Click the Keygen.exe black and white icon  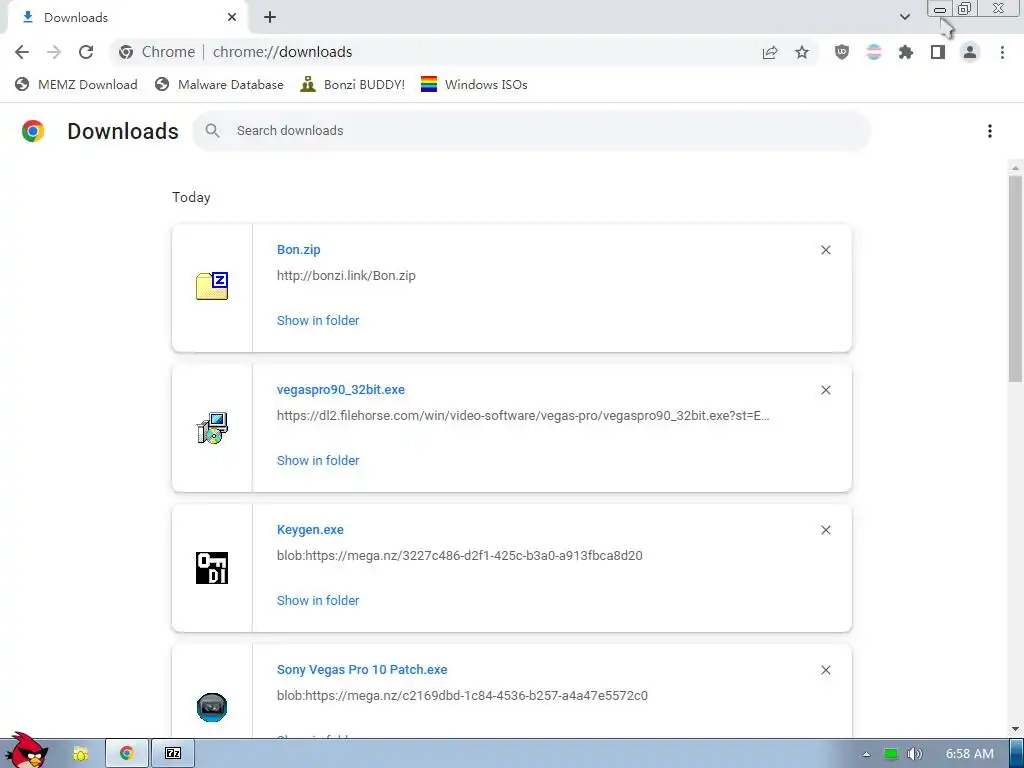tap(212, 568)
